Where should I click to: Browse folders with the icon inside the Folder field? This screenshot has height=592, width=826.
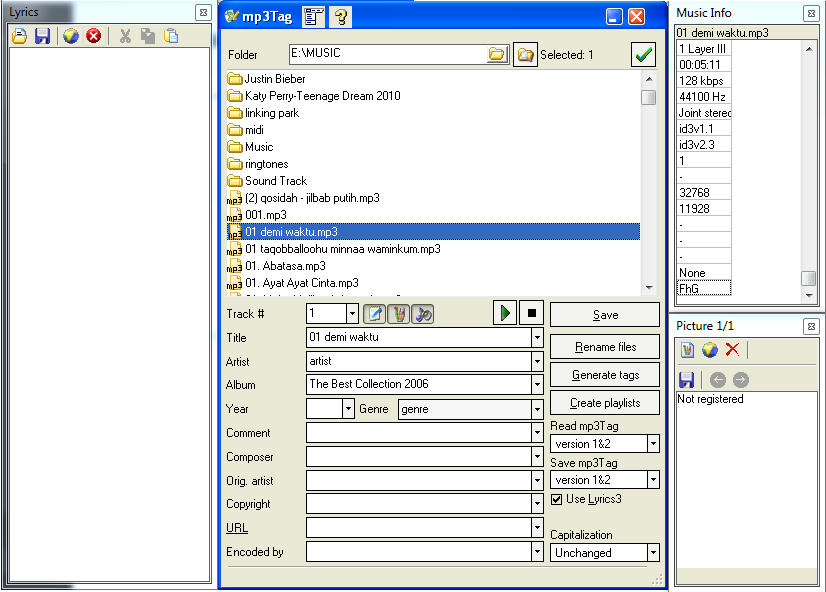[x=497, y=54]
